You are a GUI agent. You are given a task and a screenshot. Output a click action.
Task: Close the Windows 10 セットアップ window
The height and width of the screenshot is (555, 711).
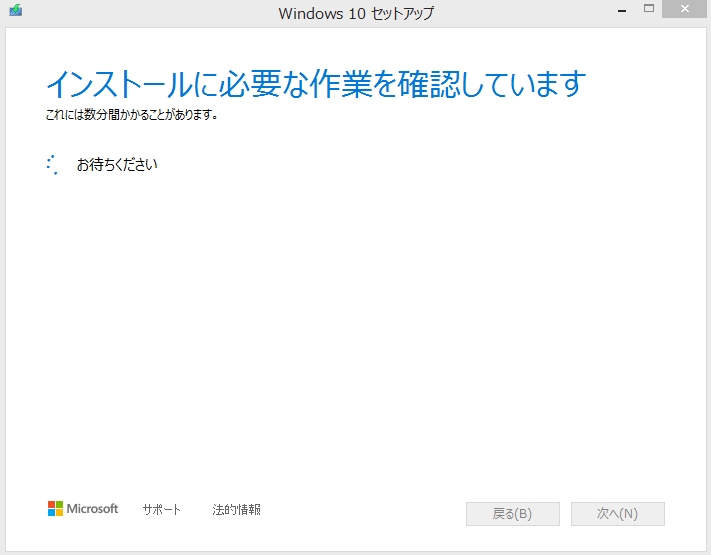[684, 9]
